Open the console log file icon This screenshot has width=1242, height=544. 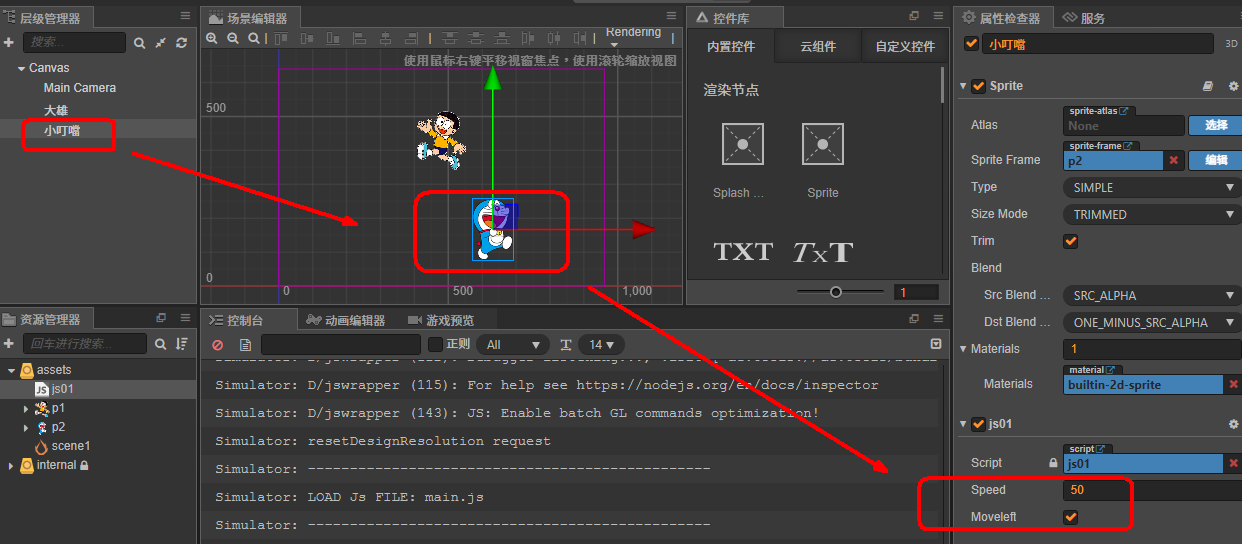click(x=245, y=344)
